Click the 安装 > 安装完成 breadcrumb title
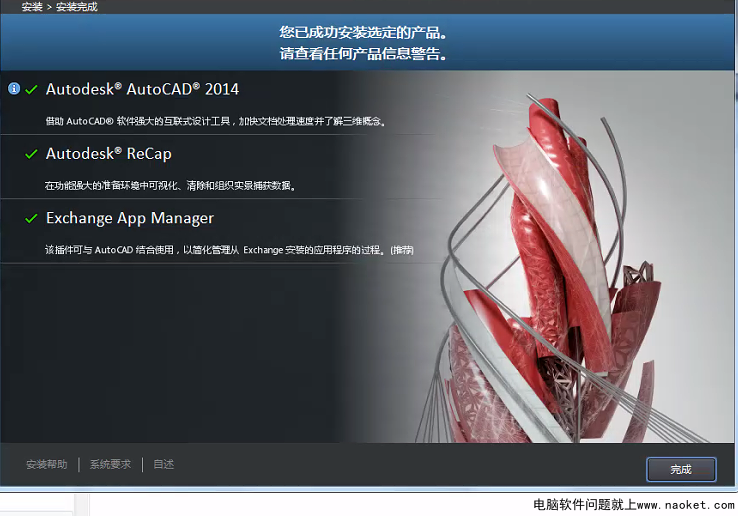This screenshot has height=516, width=738. point(60,7)
